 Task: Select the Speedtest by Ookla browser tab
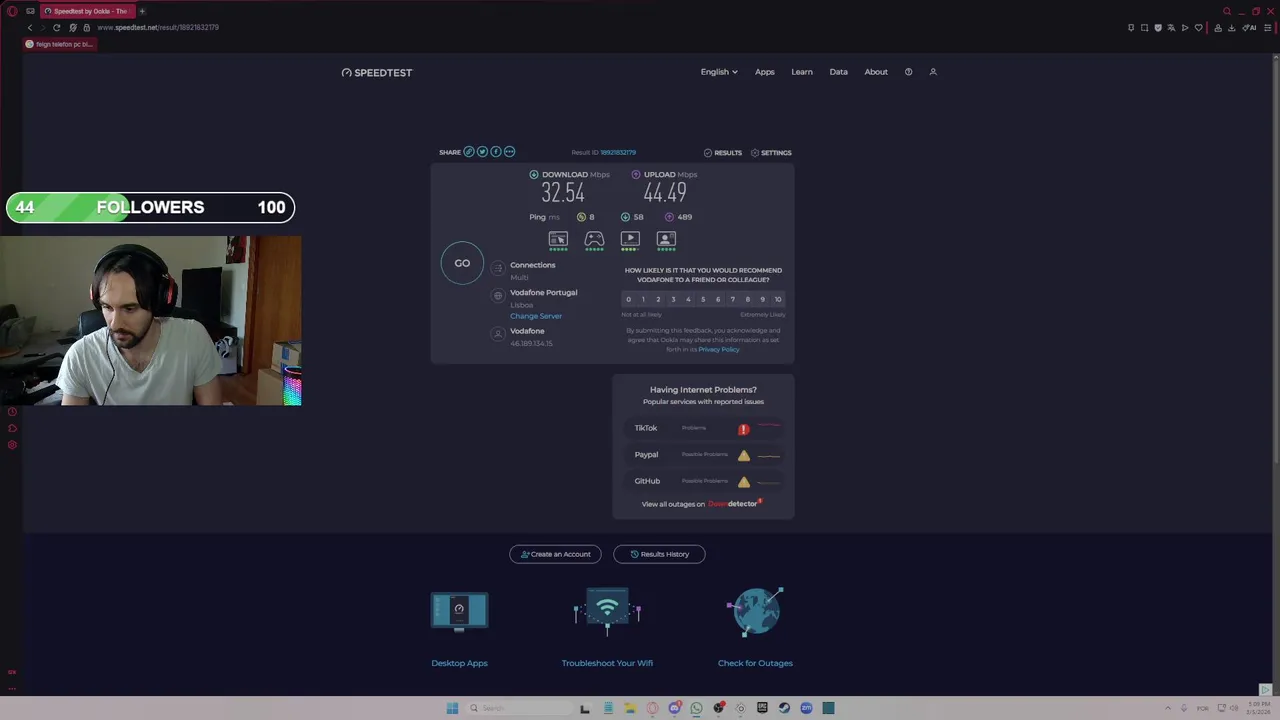point(86,11)
